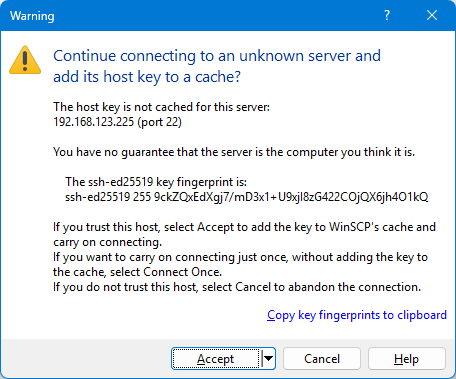Viewport: 456px width, 379px height.
Task: Close the Warning dialog
Action: click(x=432, y=15)
